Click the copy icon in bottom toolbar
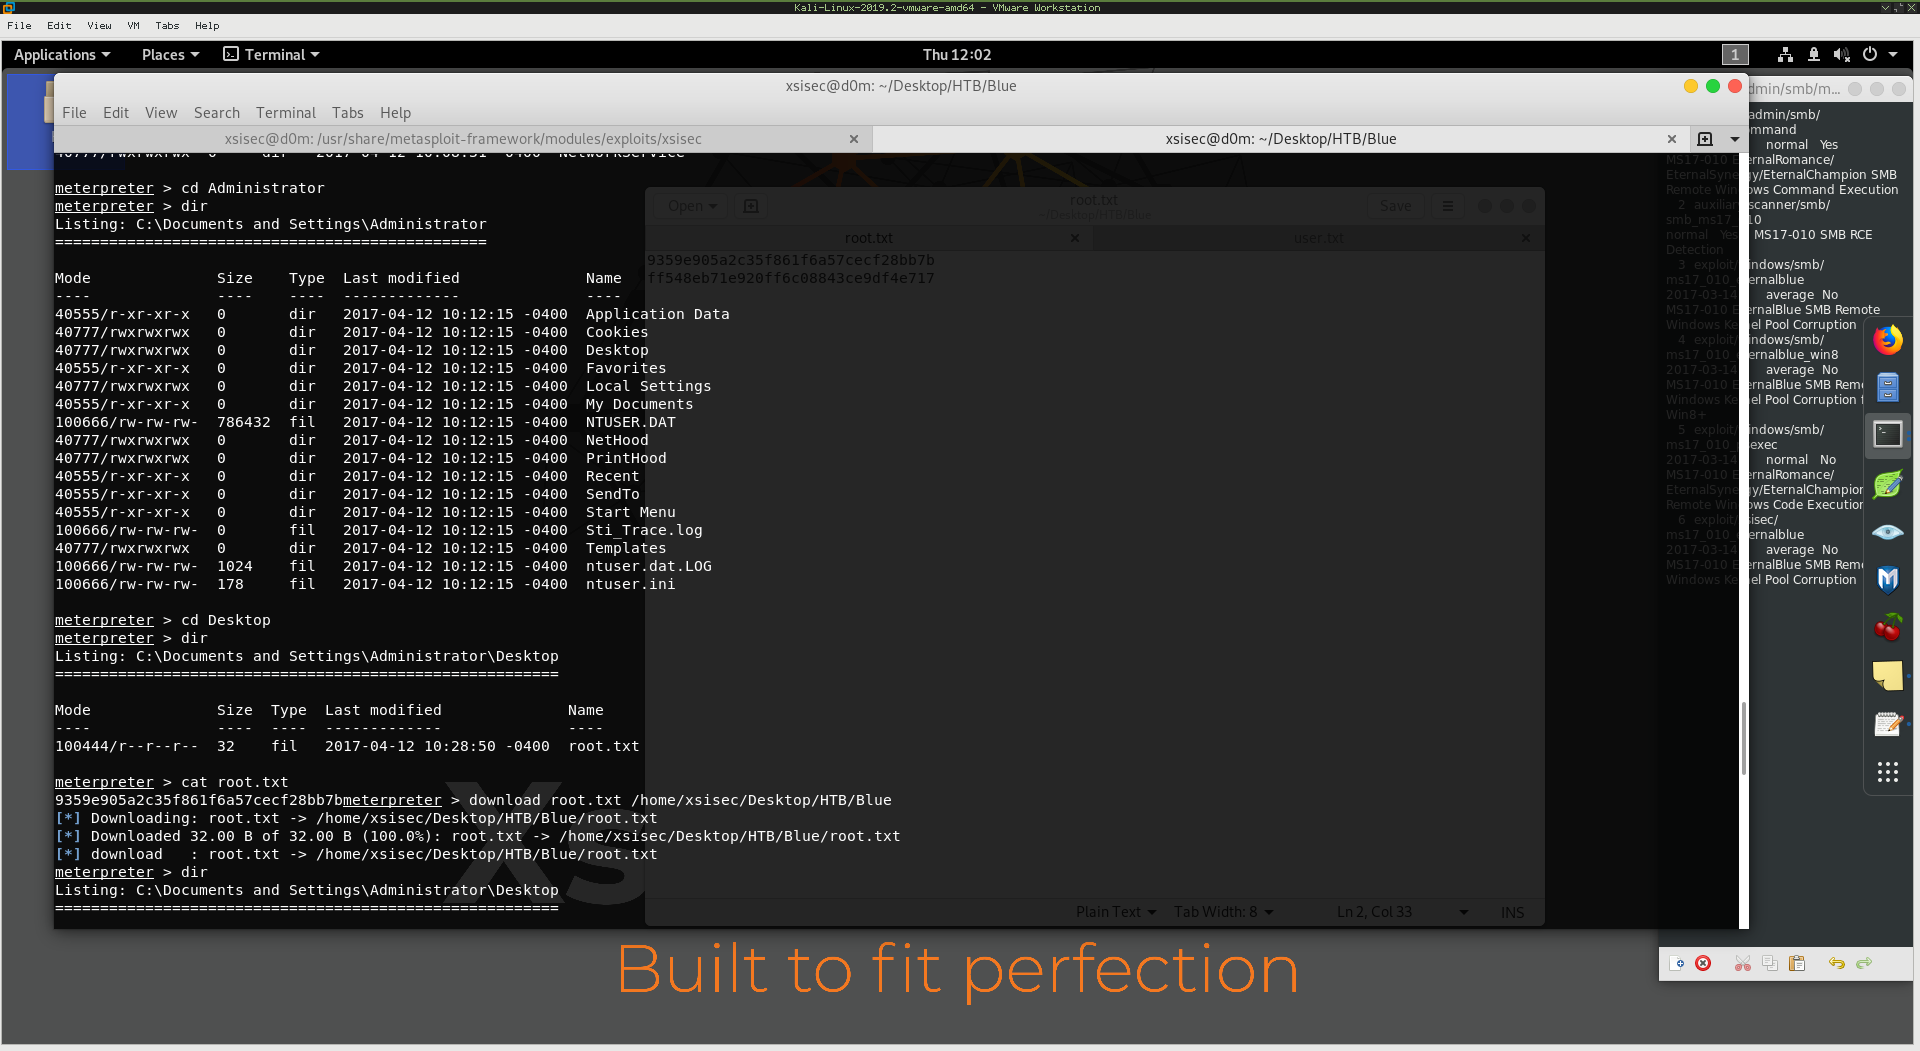 click(x=1770, y=964)
